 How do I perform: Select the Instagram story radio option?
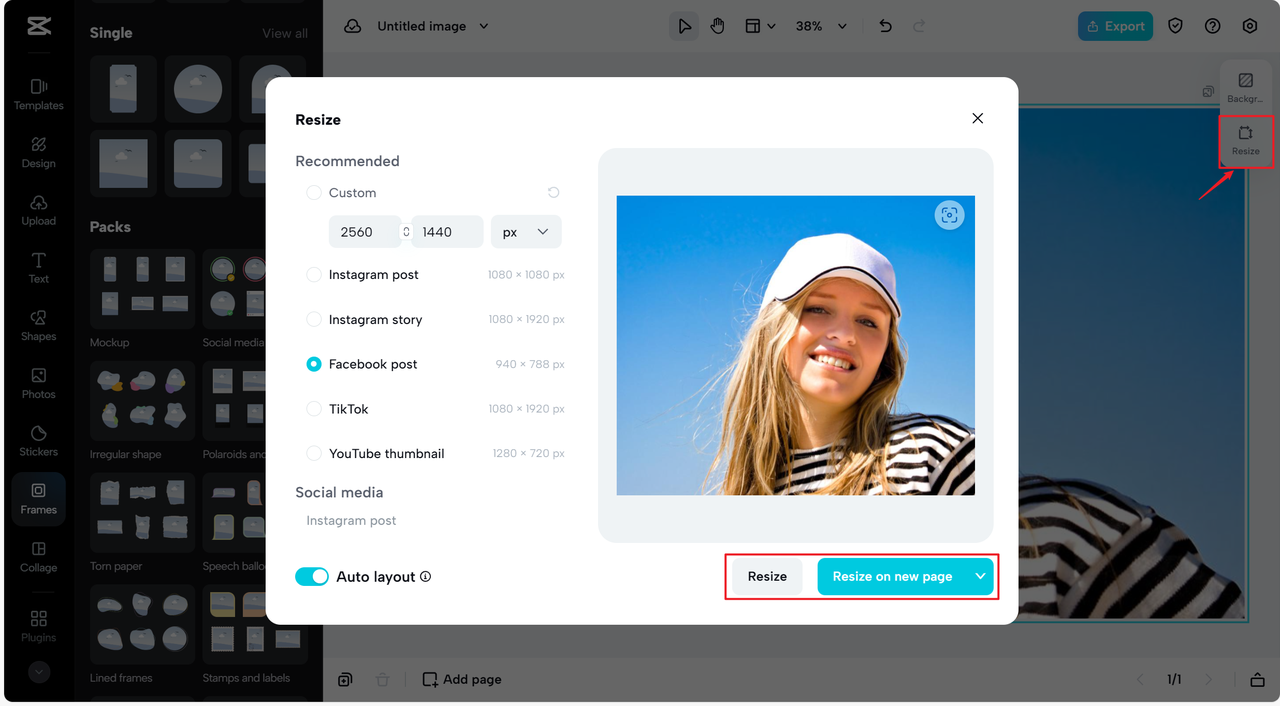pyautogui.click(x=314, y=319)
